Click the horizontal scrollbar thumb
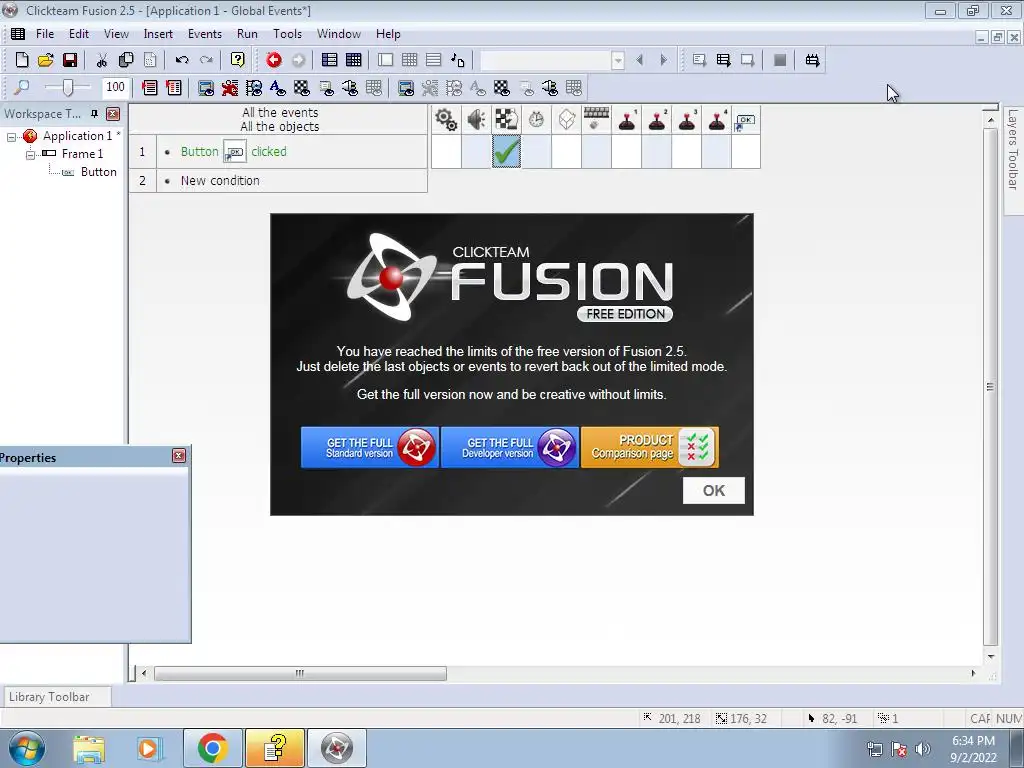The width and height of the screenshot is (1024, 768). pos(300,673)
